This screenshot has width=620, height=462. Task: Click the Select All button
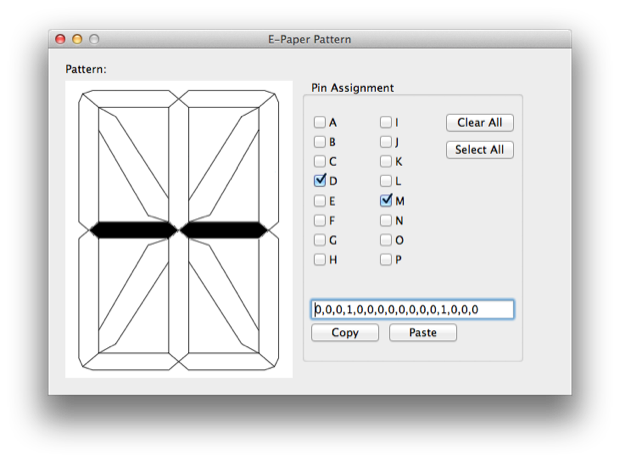pyautogui.click(x=480, y=150)
